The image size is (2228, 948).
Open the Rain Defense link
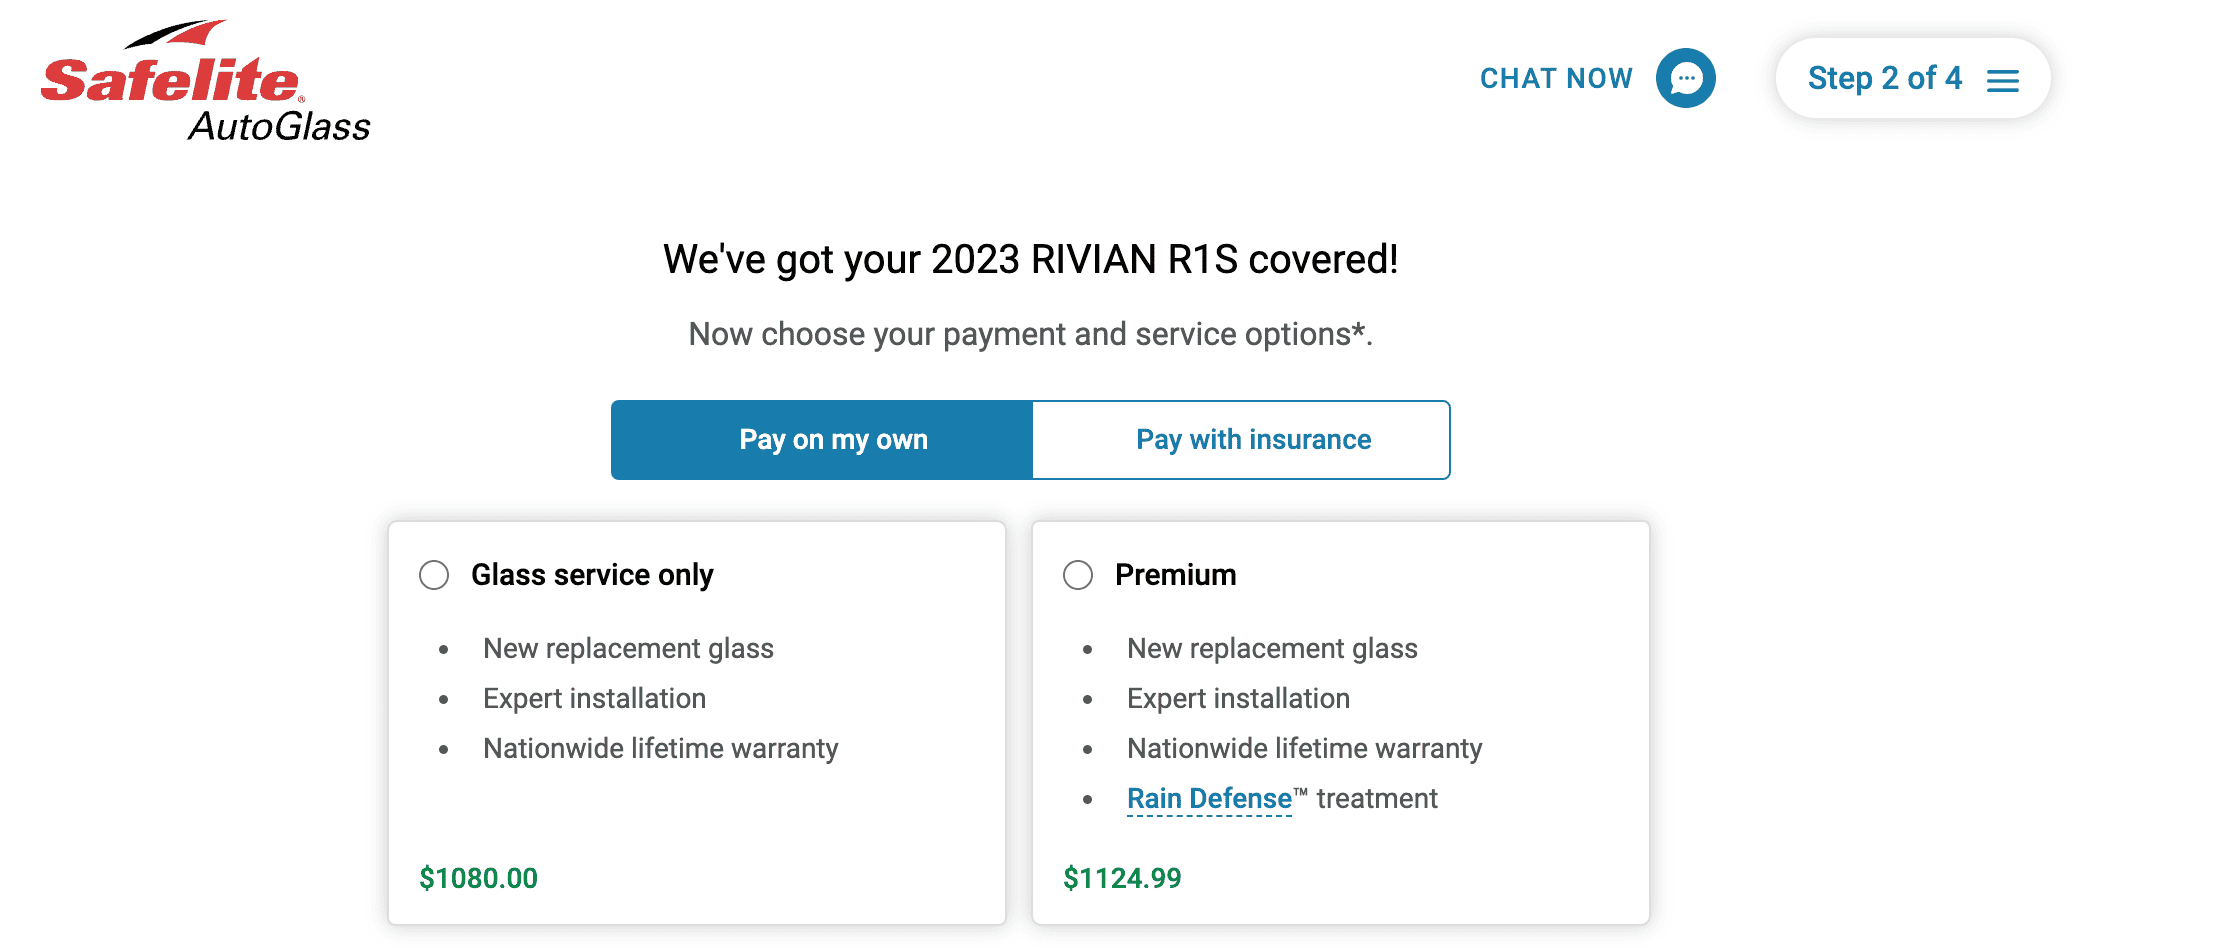point(1209,798)
